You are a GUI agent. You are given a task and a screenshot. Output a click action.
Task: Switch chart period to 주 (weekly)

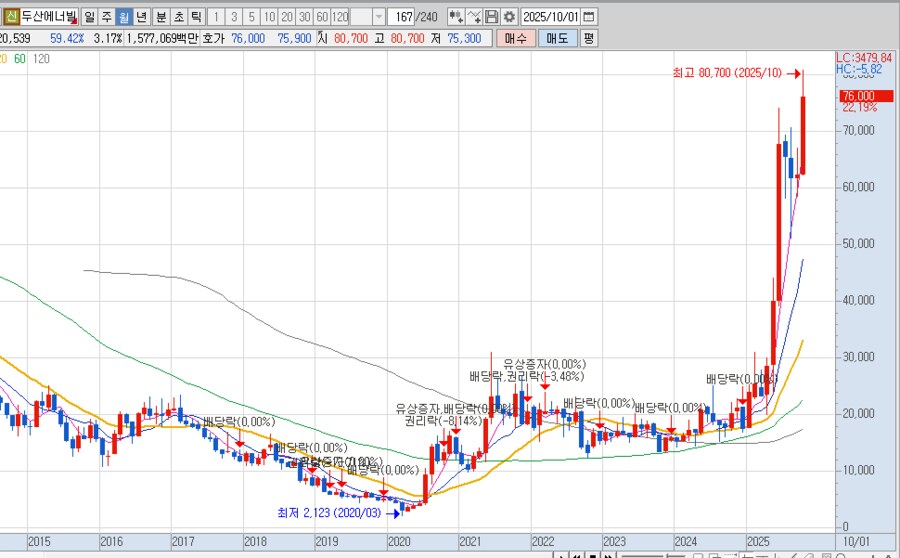coord(107,17)
